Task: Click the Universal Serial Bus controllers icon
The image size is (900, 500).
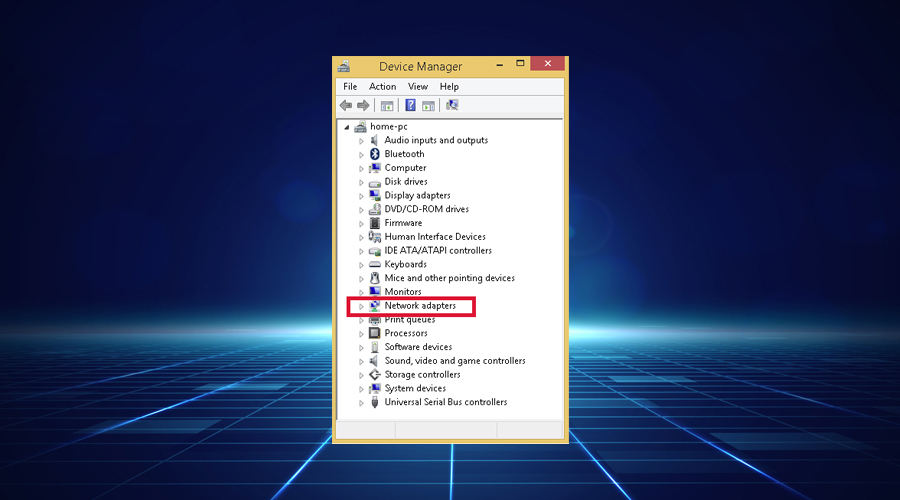Action: click(374, 402)
